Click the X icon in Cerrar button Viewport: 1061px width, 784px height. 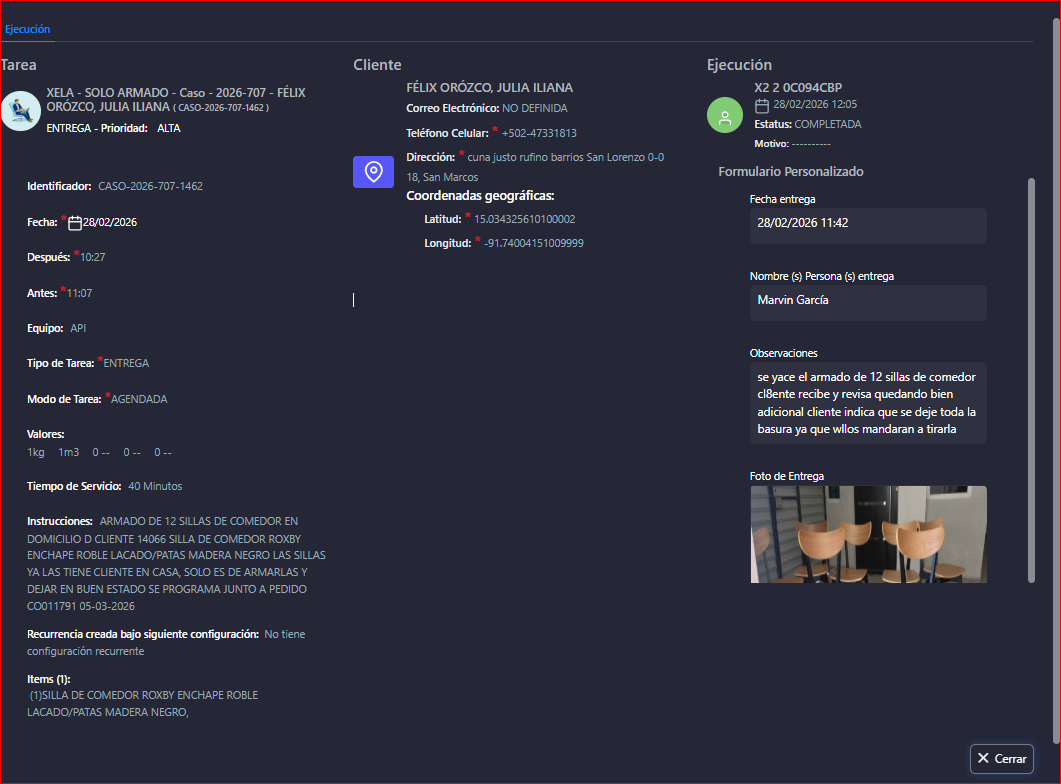point(983,759)
